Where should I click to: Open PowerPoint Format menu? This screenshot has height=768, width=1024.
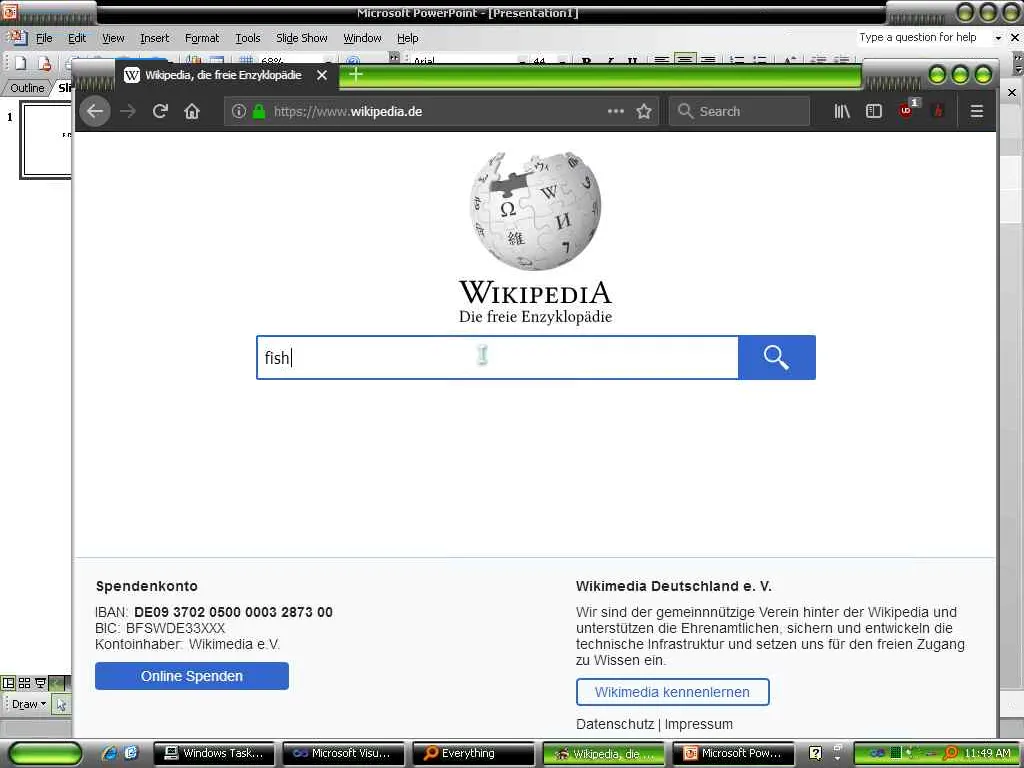pos(202,38)
